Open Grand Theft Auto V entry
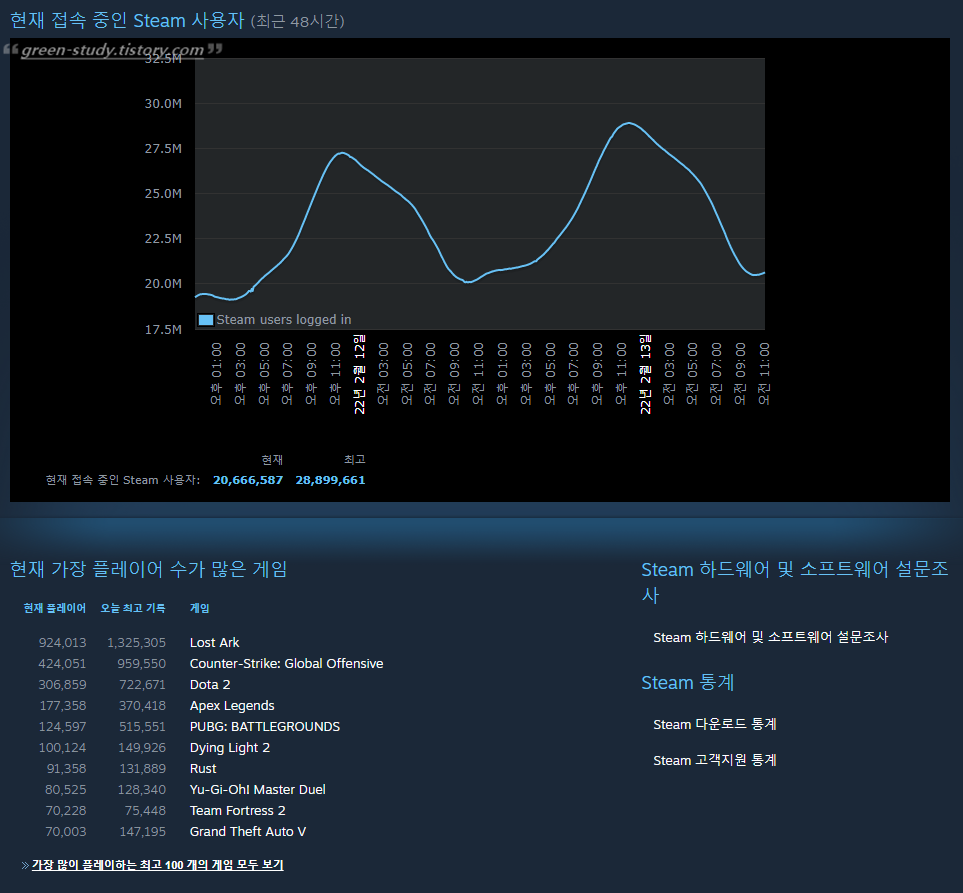Screen dimensions: 963x893 [248, 832]
